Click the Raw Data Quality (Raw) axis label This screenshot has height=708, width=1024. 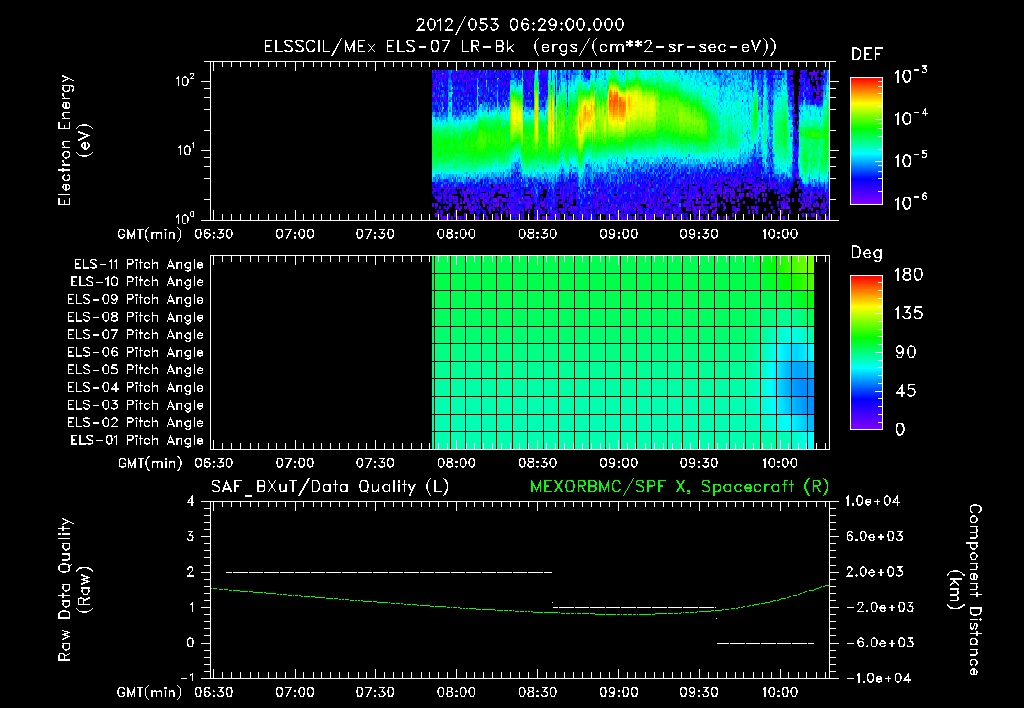[74, 590]
